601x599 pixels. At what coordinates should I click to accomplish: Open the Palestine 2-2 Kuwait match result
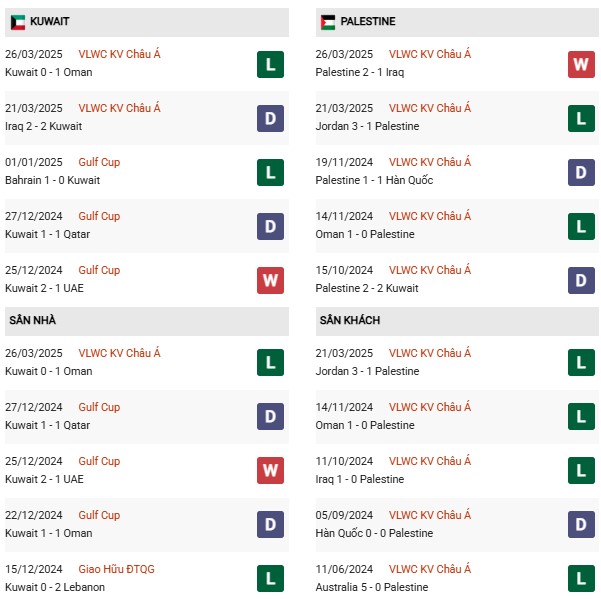point(367,288)
